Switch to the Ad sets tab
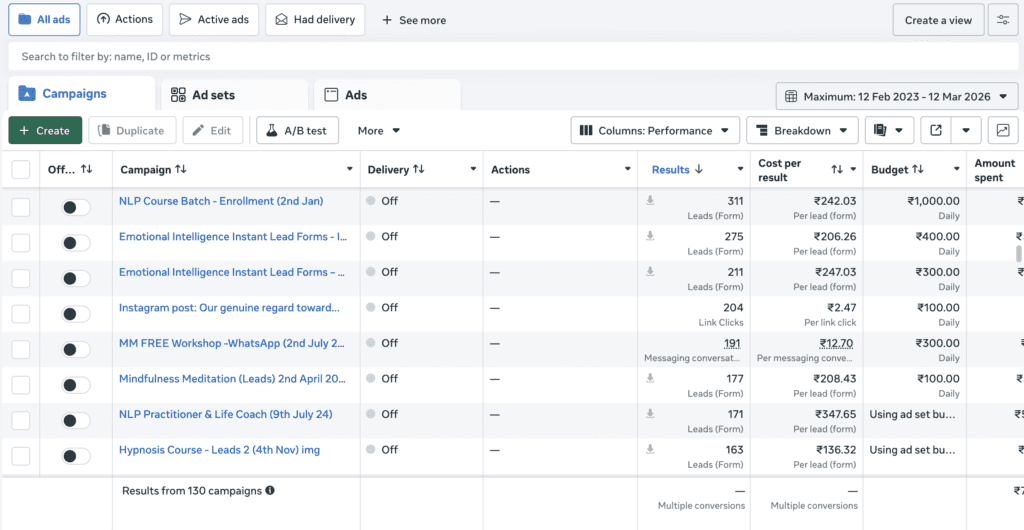Screen dimensions: 1024x530 pos(203,95)
